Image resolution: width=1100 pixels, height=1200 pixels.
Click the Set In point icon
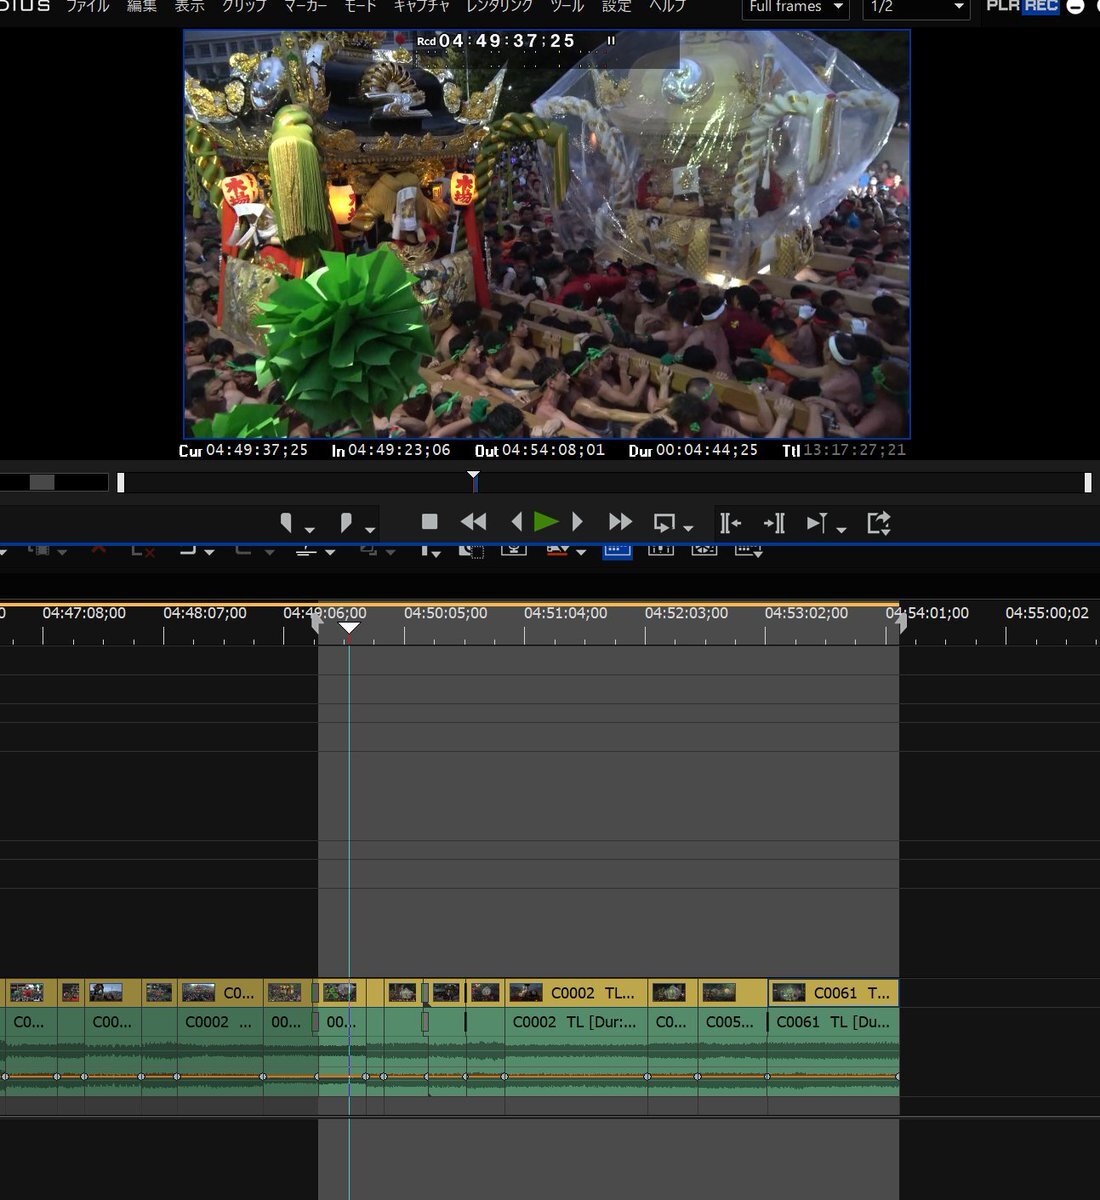tap(287, 522)
